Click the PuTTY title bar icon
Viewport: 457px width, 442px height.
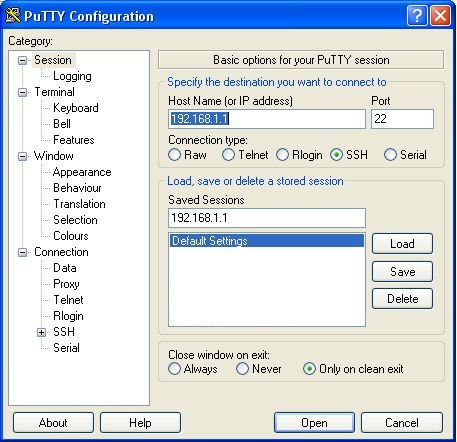click(13, 15)
